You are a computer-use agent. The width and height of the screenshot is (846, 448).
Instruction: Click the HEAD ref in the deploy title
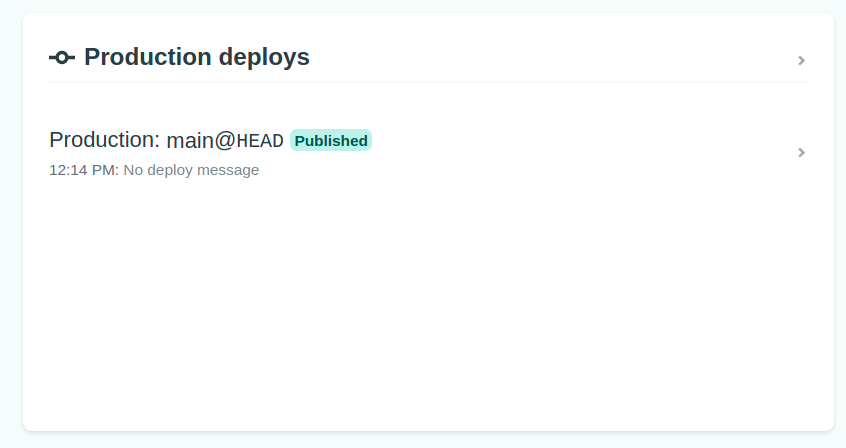pos(260,141)
